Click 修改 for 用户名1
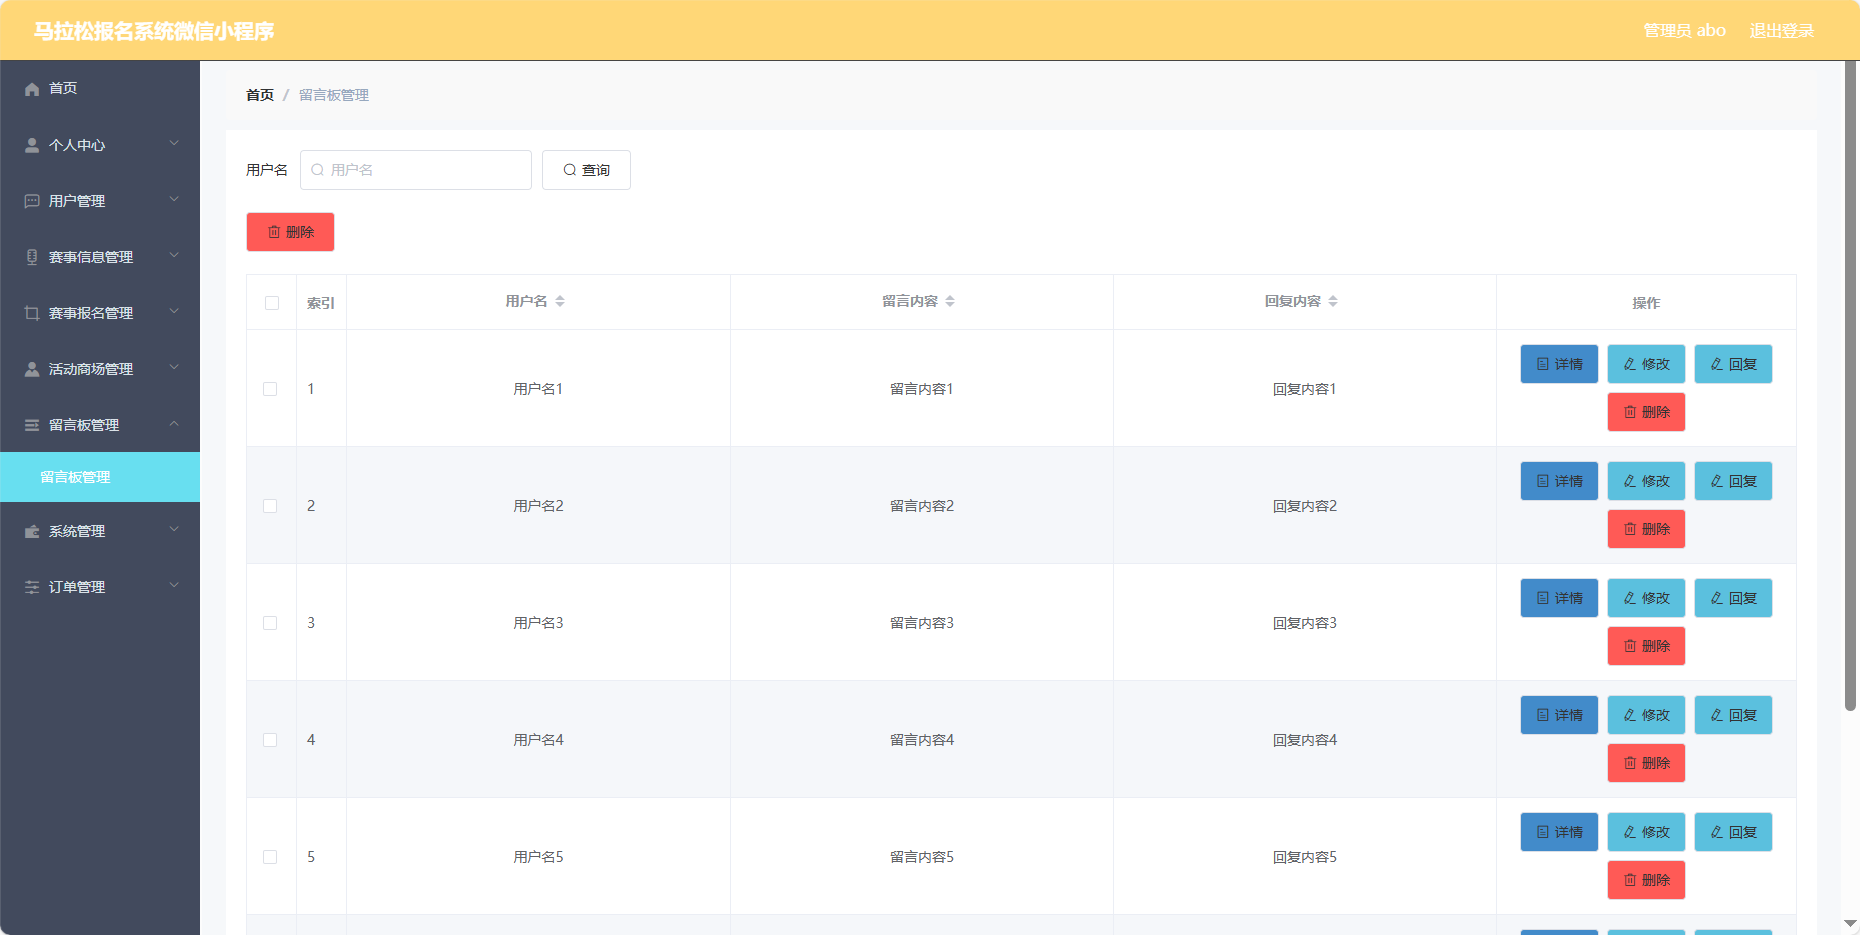The height and width of the screenshot is (935, 1860). 1646,364
